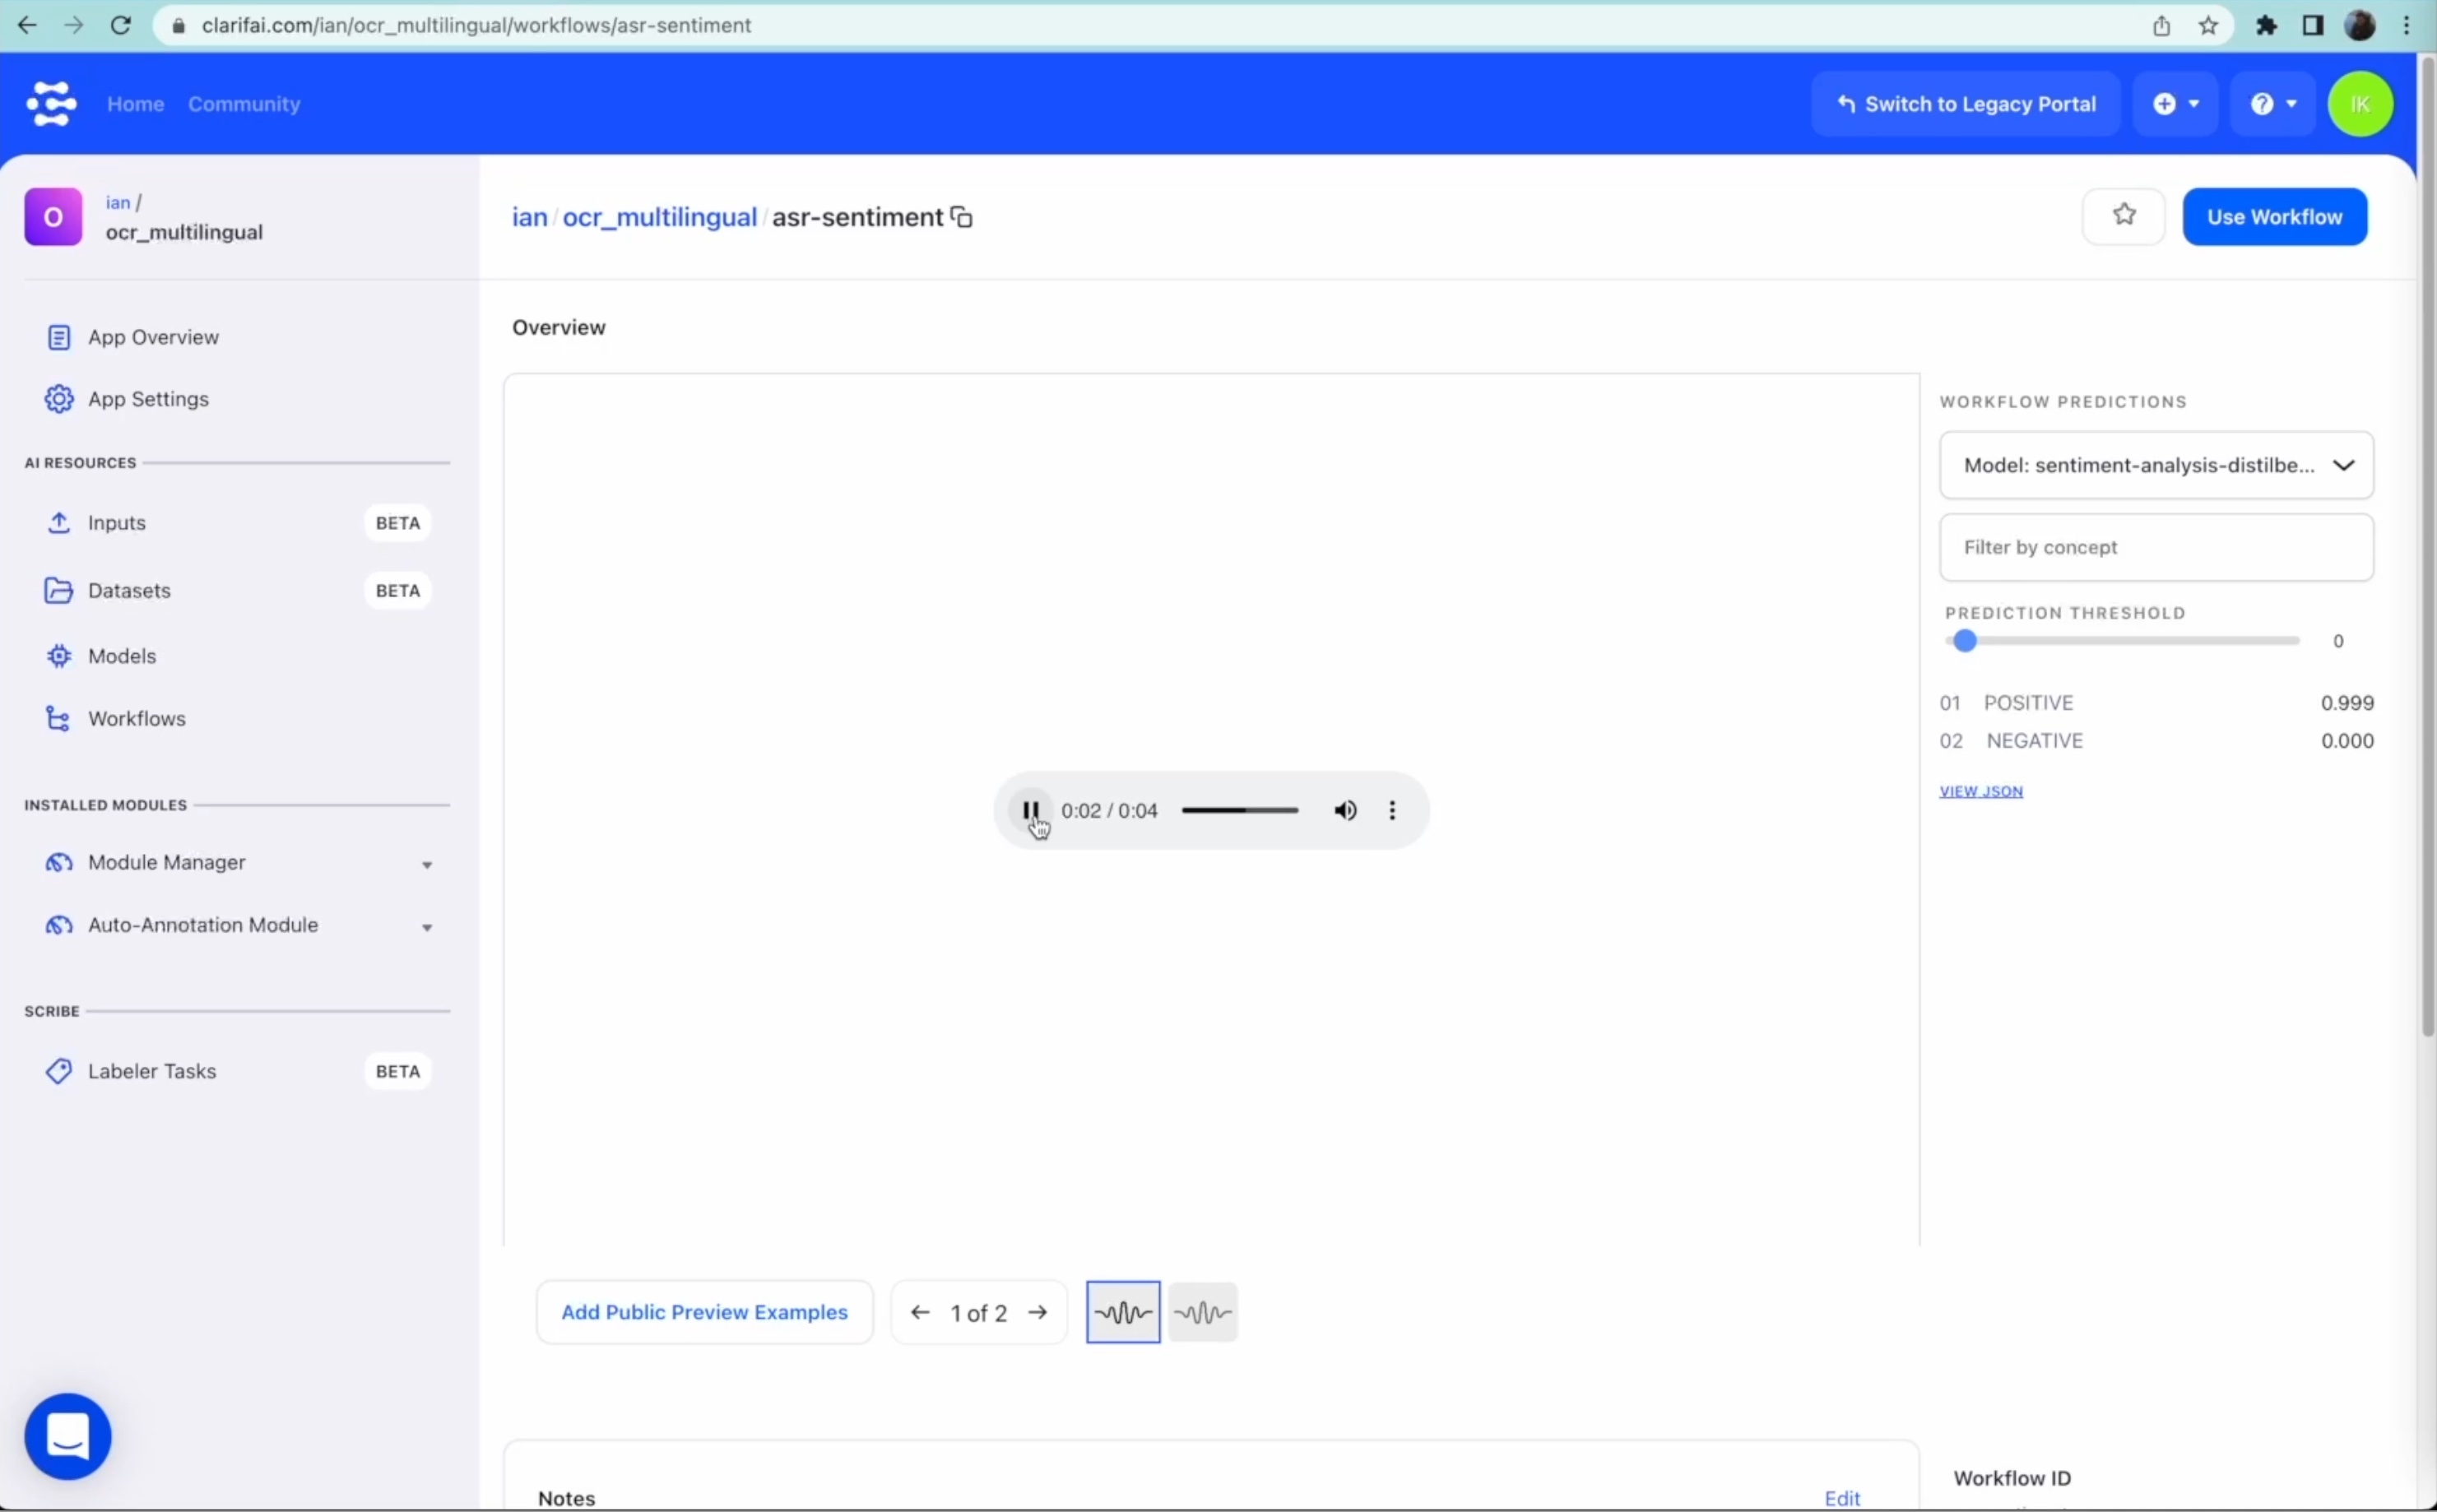Expand the Module Manager dropdown
The width and height of the screenshot is (2437, 1512).
[429, 862]
